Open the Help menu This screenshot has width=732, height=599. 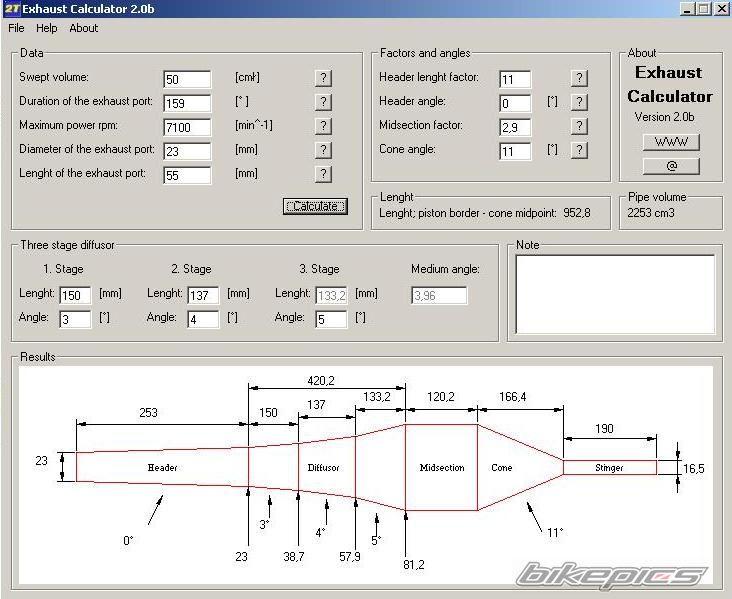pos(47,28)
